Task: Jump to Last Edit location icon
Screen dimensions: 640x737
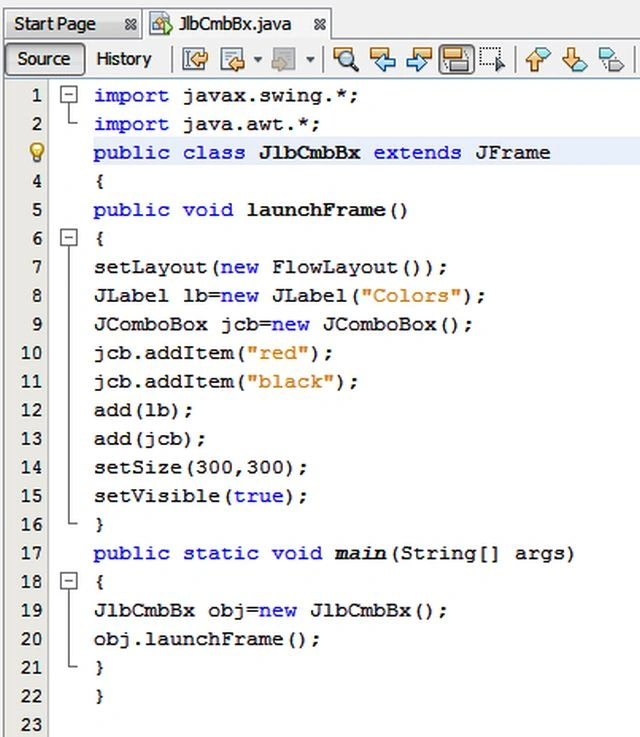Action: (195, 60)
